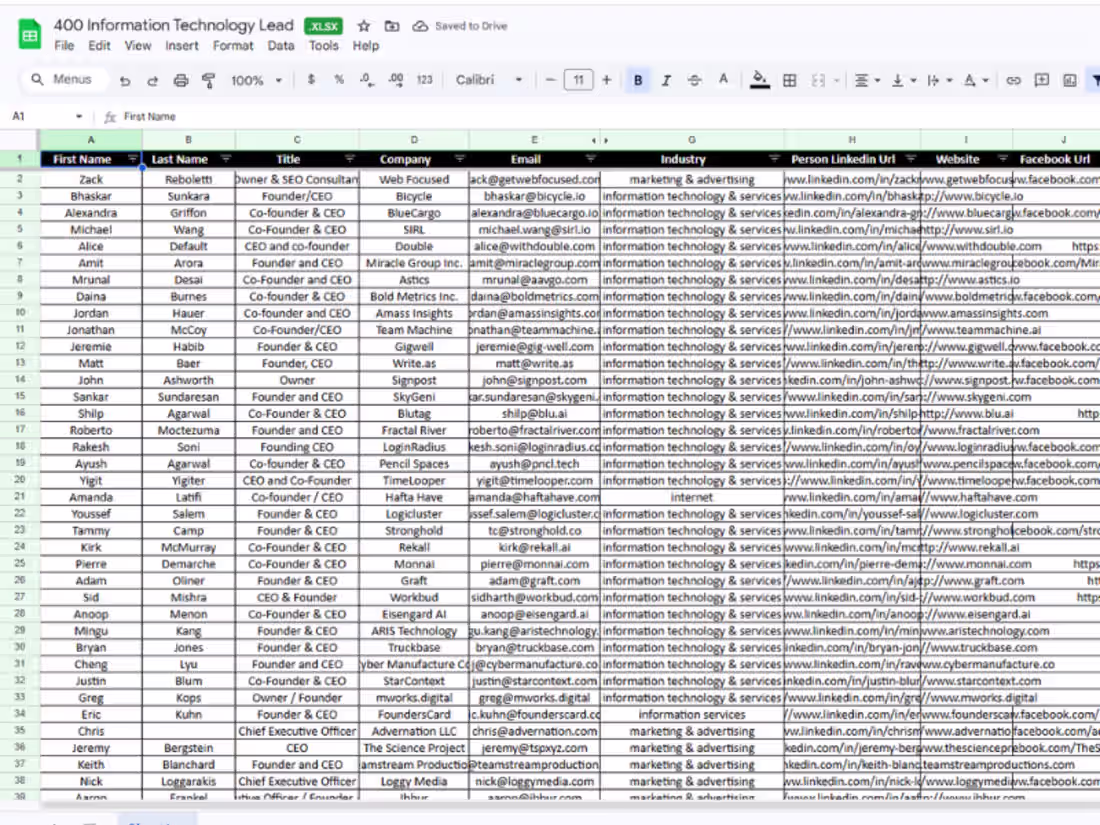Image resolution: width=1100 pixels, height=825 pixels.
Task: Expand the Name box dropdown
Action: (x=79, y=116)
